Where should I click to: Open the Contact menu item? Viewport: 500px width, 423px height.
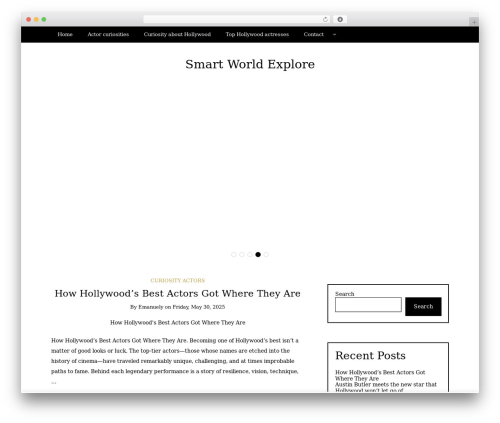coord(313,34)
